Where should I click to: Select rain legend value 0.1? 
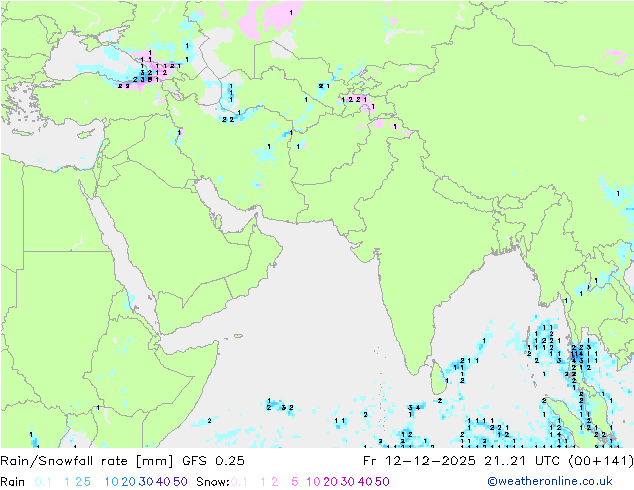[x=43, y=482]
